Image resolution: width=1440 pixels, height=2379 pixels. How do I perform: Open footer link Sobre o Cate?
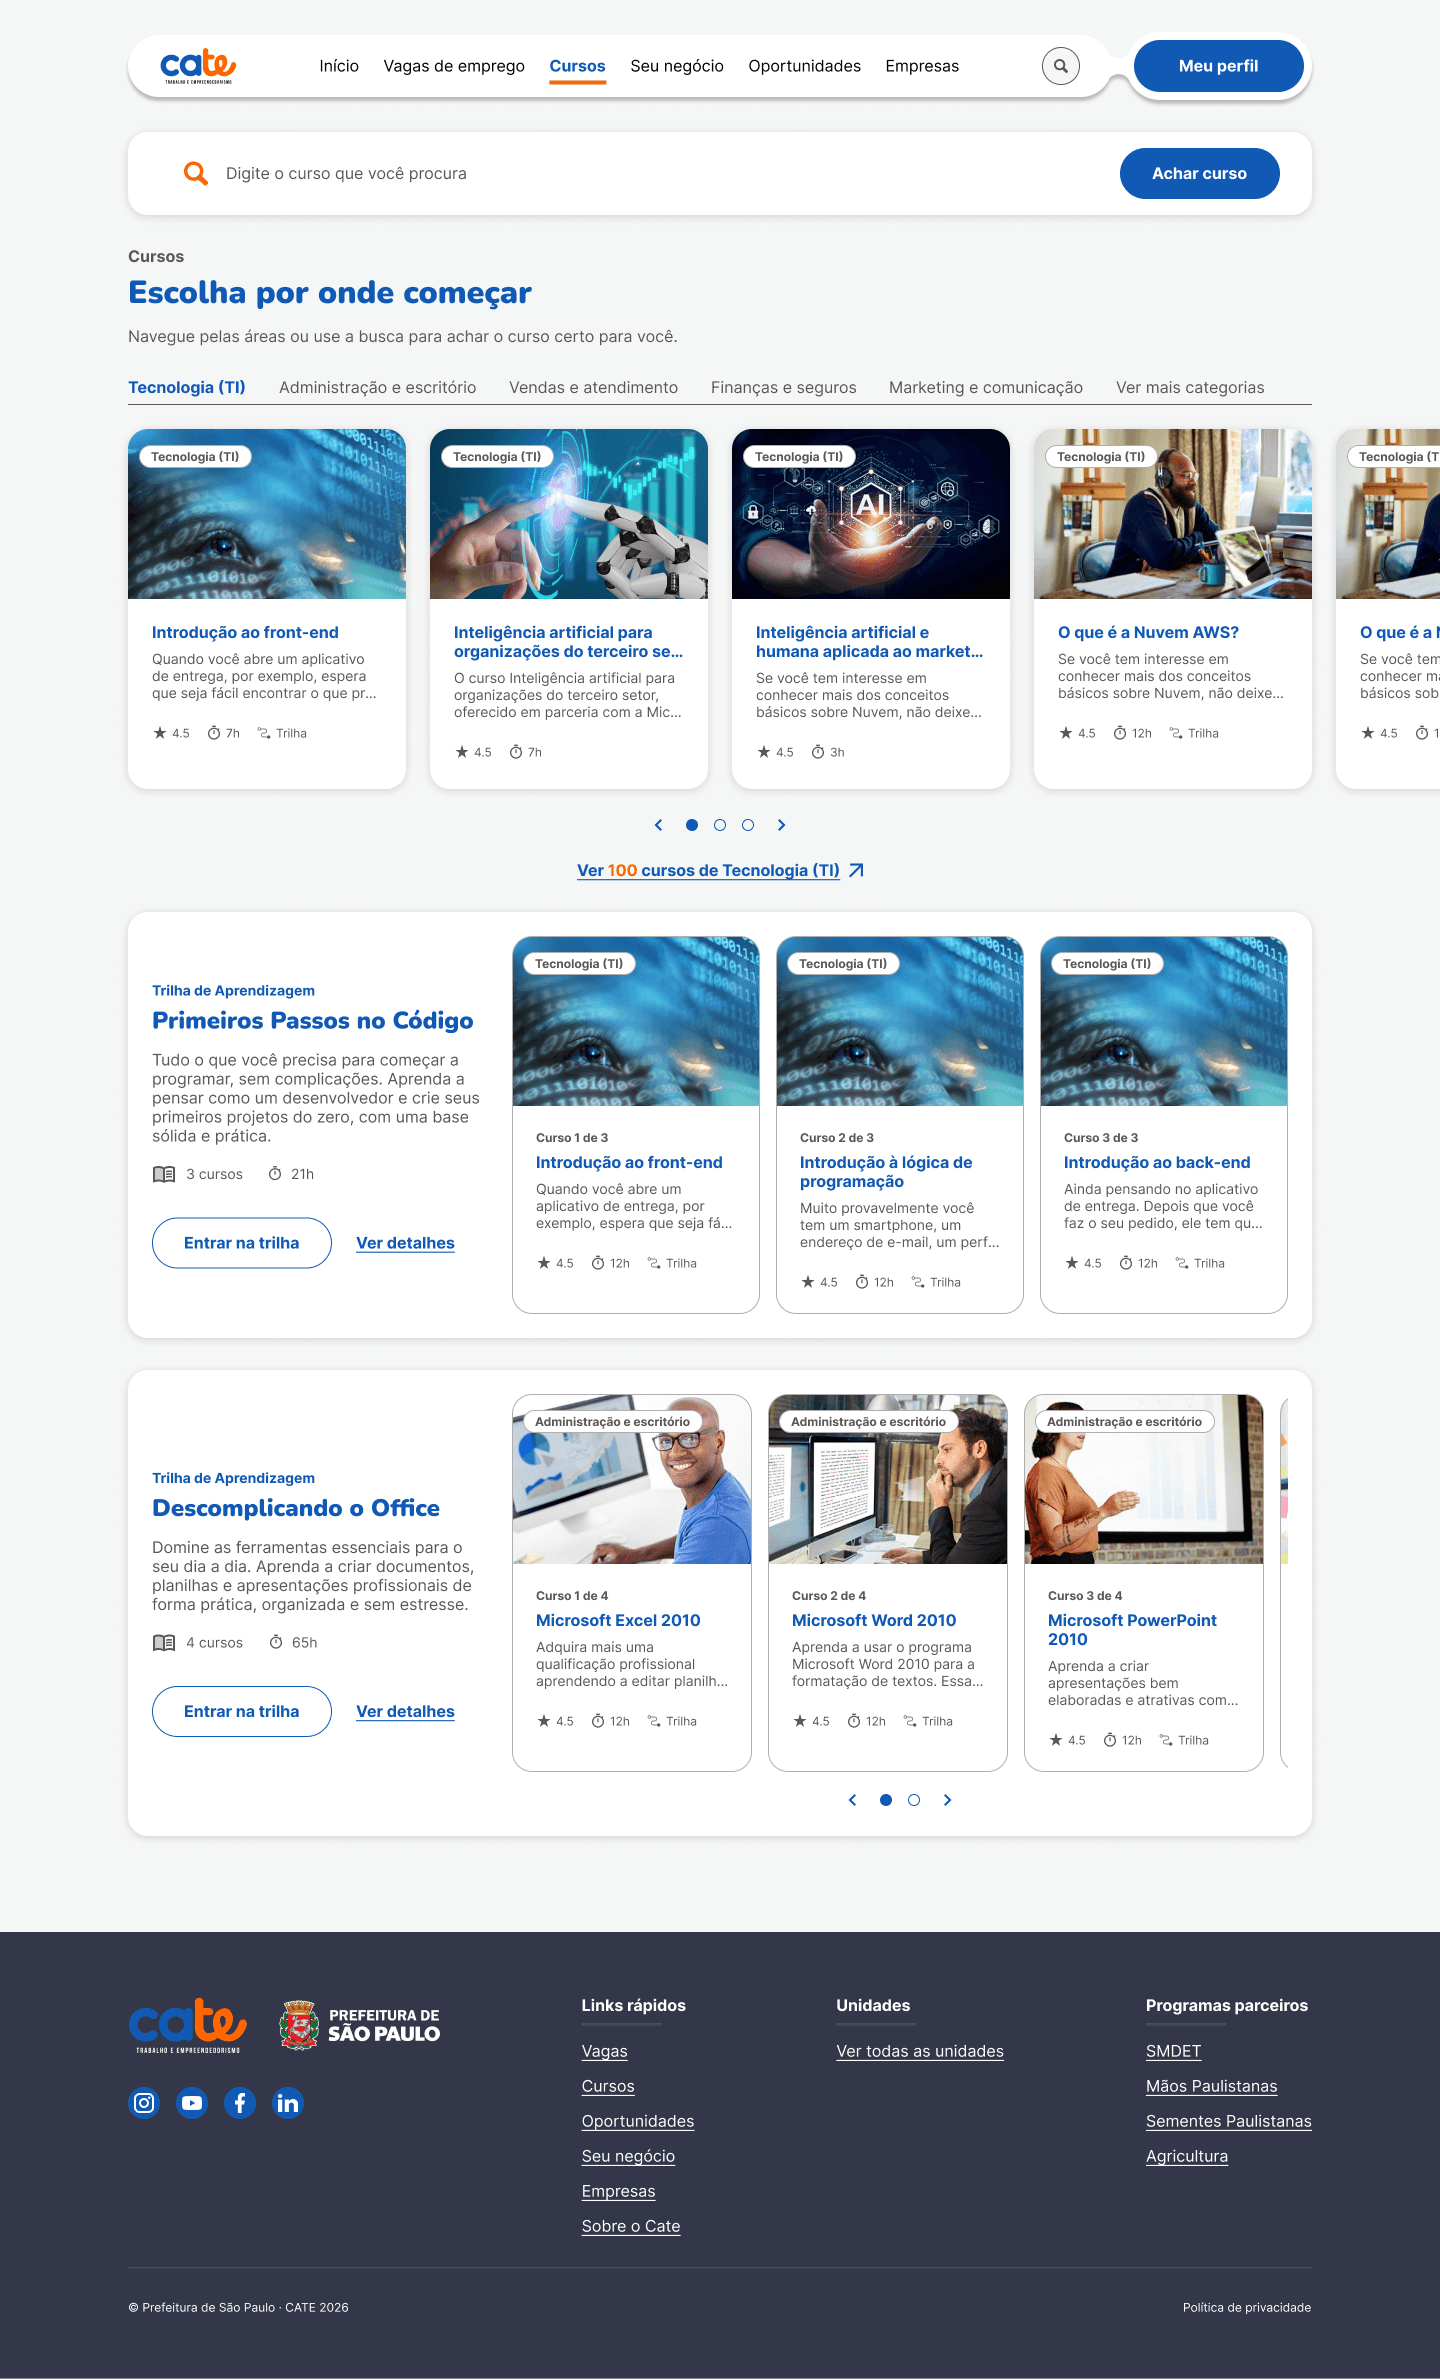pyautogui.click(x=631, y=2226)
